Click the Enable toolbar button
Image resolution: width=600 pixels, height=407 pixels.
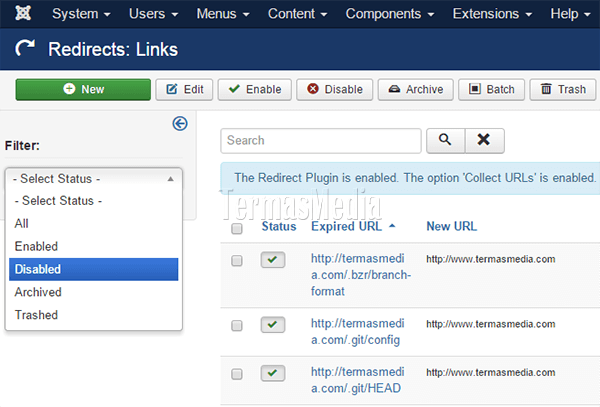[x=255, y=90]
